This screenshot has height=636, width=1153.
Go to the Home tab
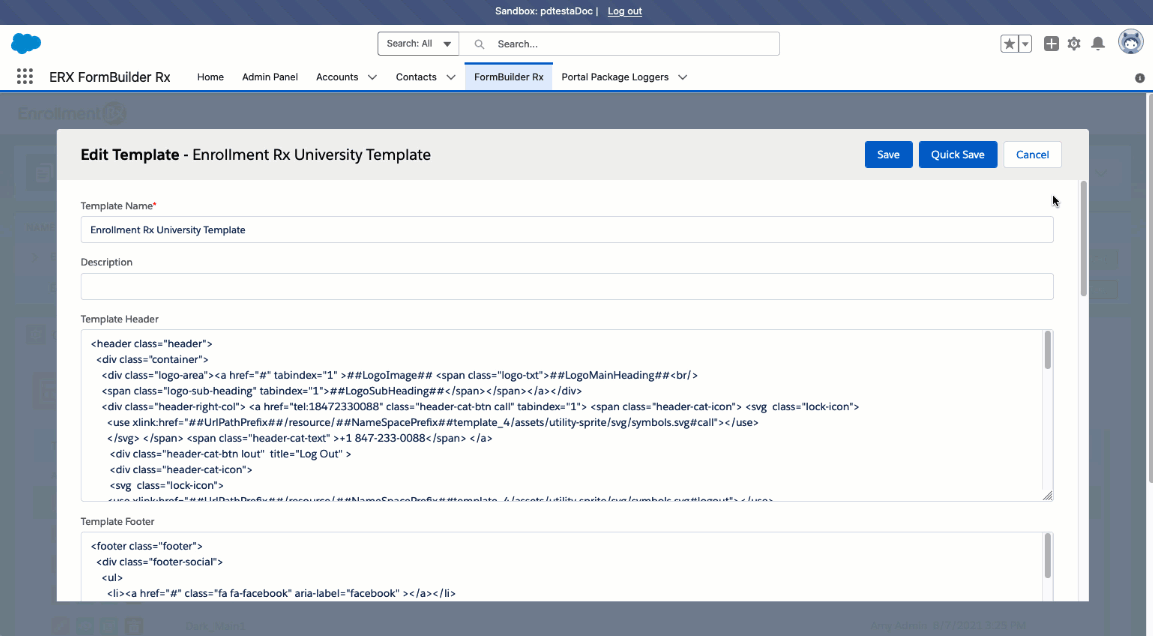tap(210, 77)
